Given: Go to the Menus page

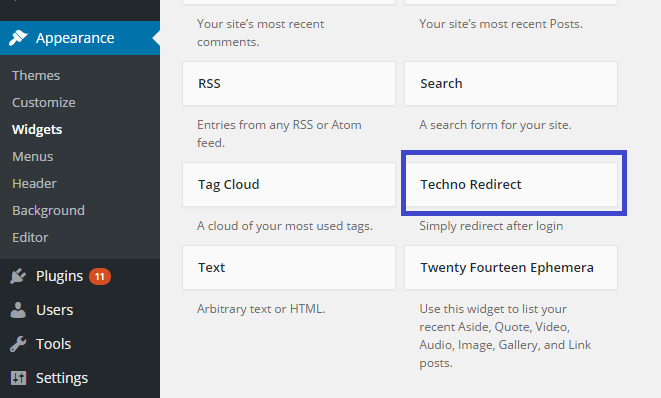Looking at the screenshot, I should (32, 156).
